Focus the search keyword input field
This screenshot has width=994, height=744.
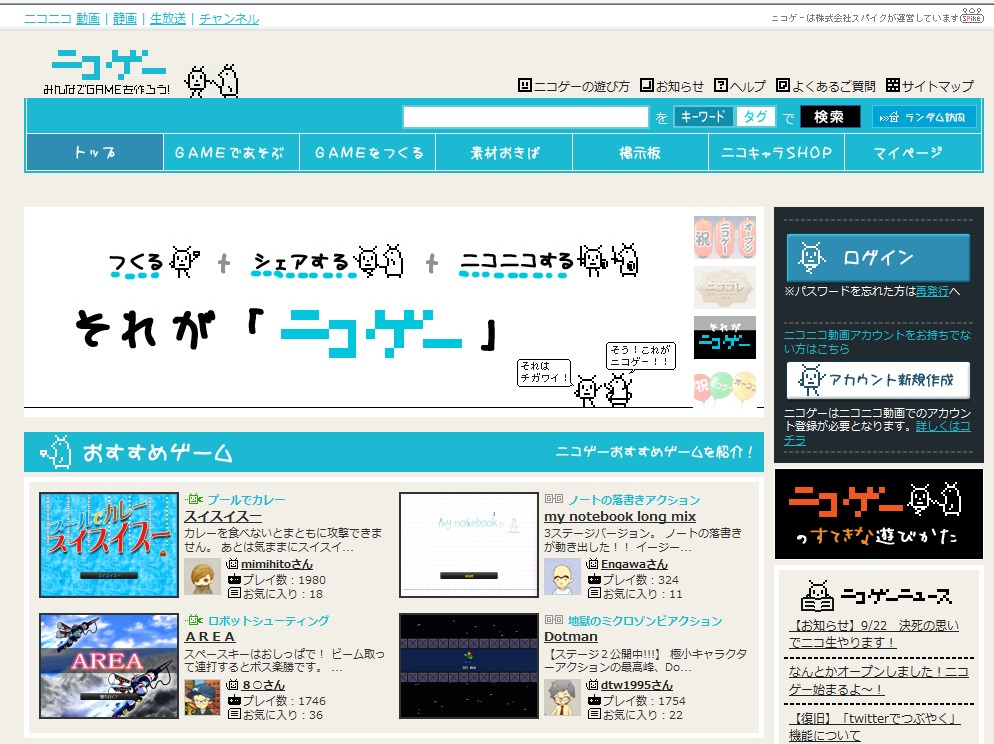(x=525, y=117)
